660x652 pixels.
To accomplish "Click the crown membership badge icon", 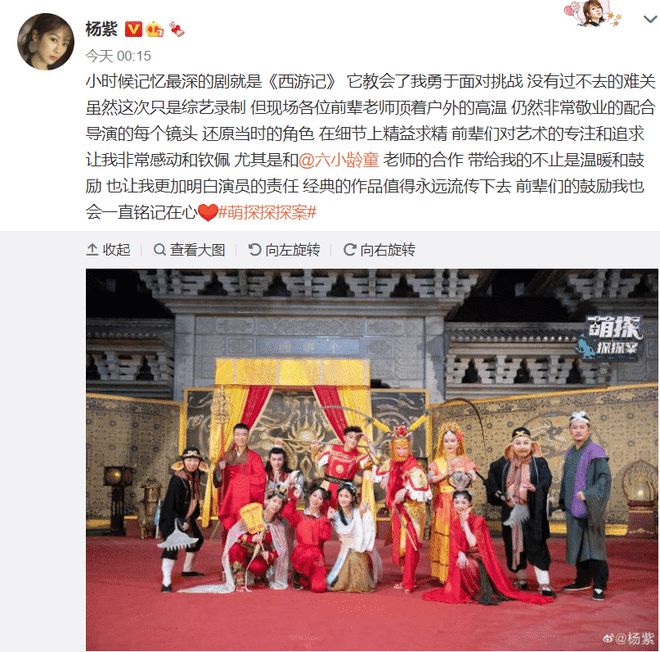I will (x=154, y=29).
